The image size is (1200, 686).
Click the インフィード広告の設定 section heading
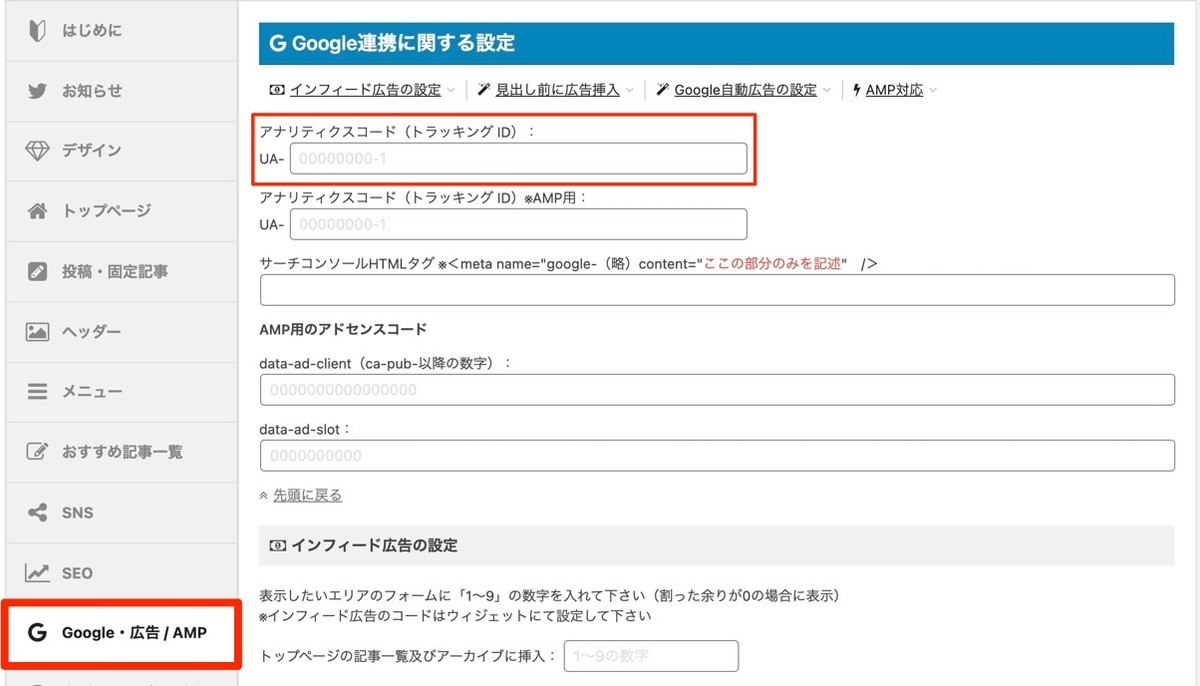716,546
